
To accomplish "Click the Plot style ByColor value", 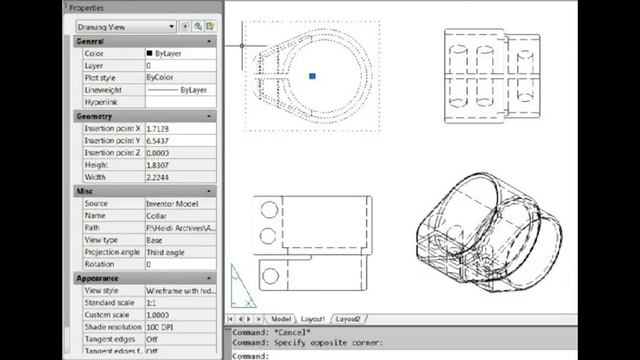I will click(x=181, y=78).
